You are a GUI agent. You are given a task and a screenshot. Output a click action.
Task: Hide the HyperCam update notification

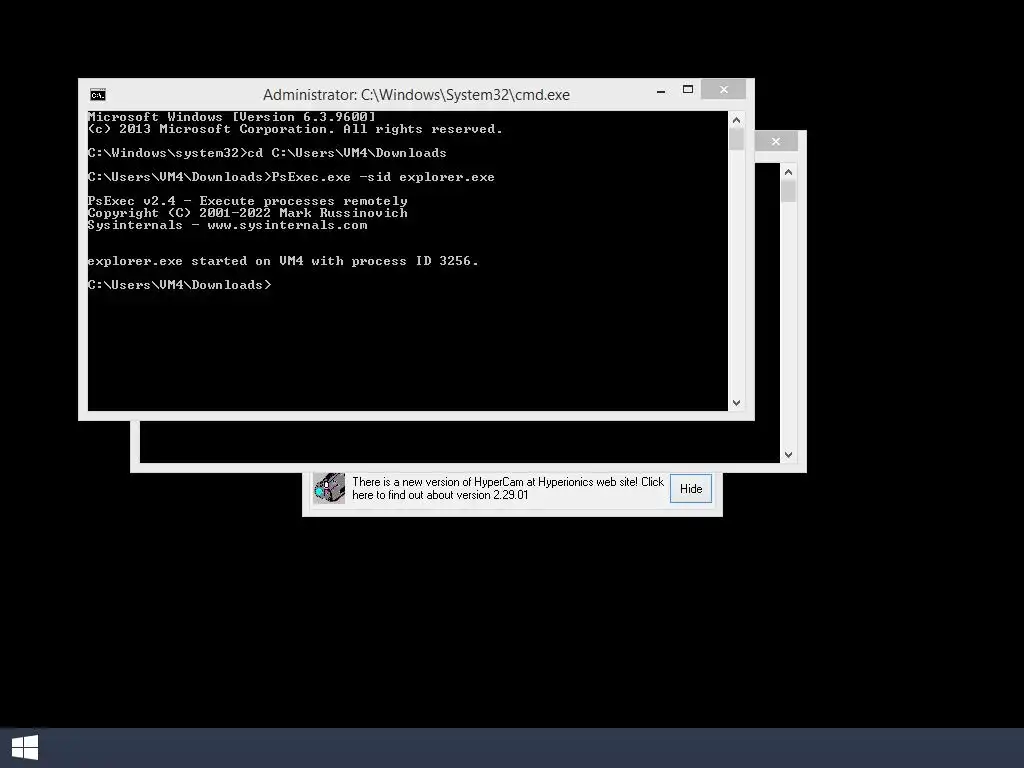point(691,489)
